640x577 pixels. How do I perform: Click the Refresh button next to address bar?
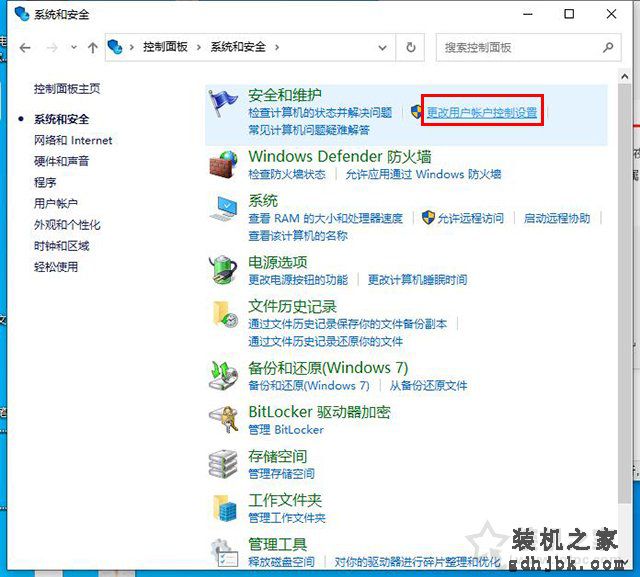click(x=411, y=47)
